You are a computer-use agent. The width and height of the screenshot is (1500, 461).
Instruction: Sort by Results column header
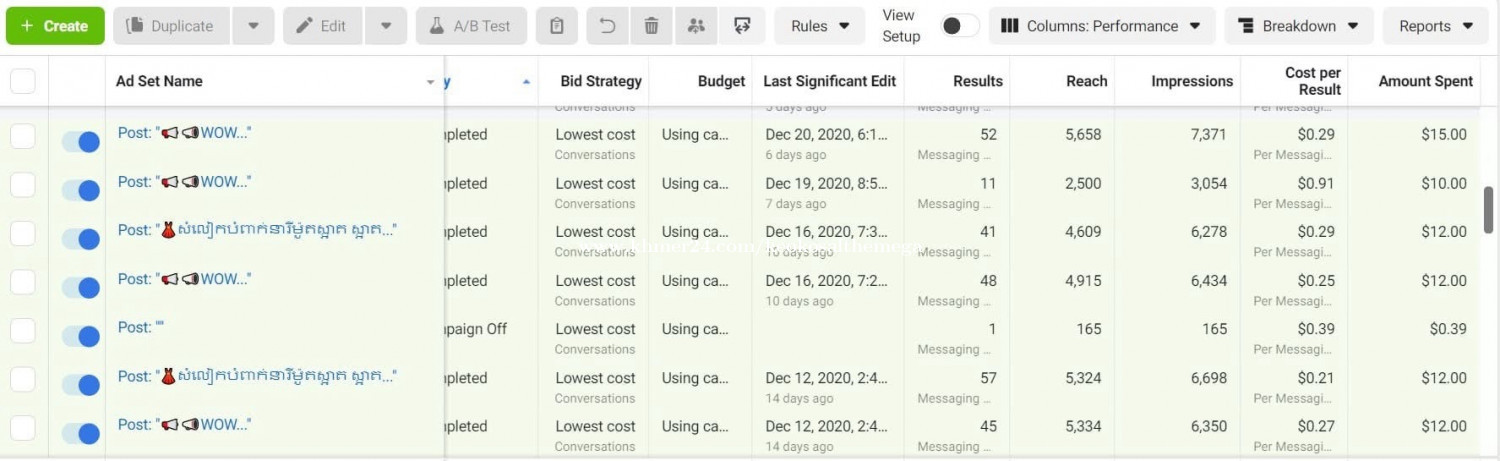pos(977,81)
